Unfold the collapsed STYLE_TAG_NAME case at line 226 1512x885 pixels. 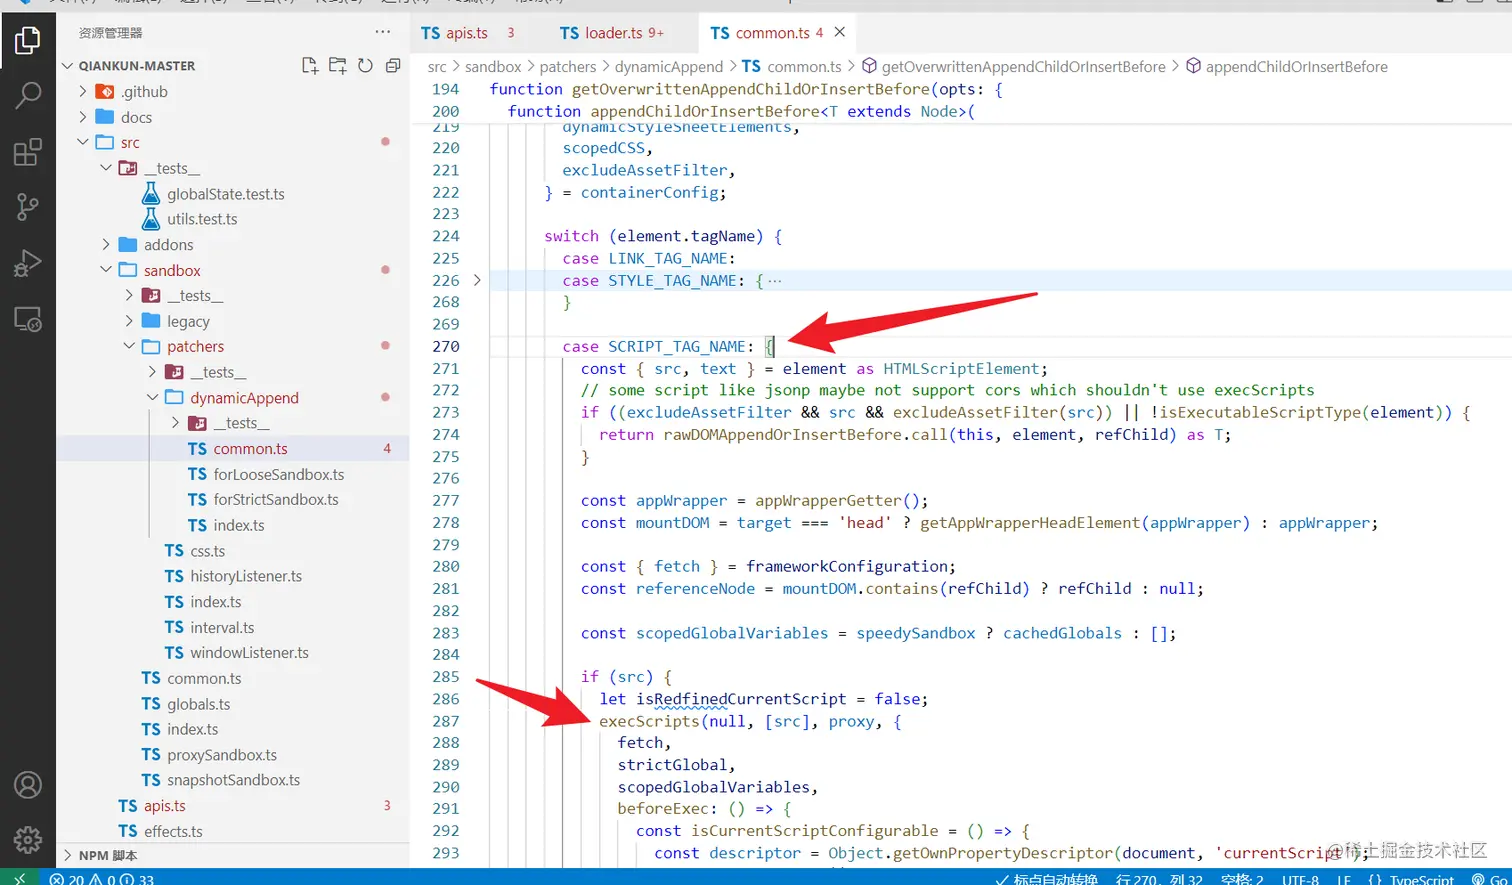tap(477, 281)
